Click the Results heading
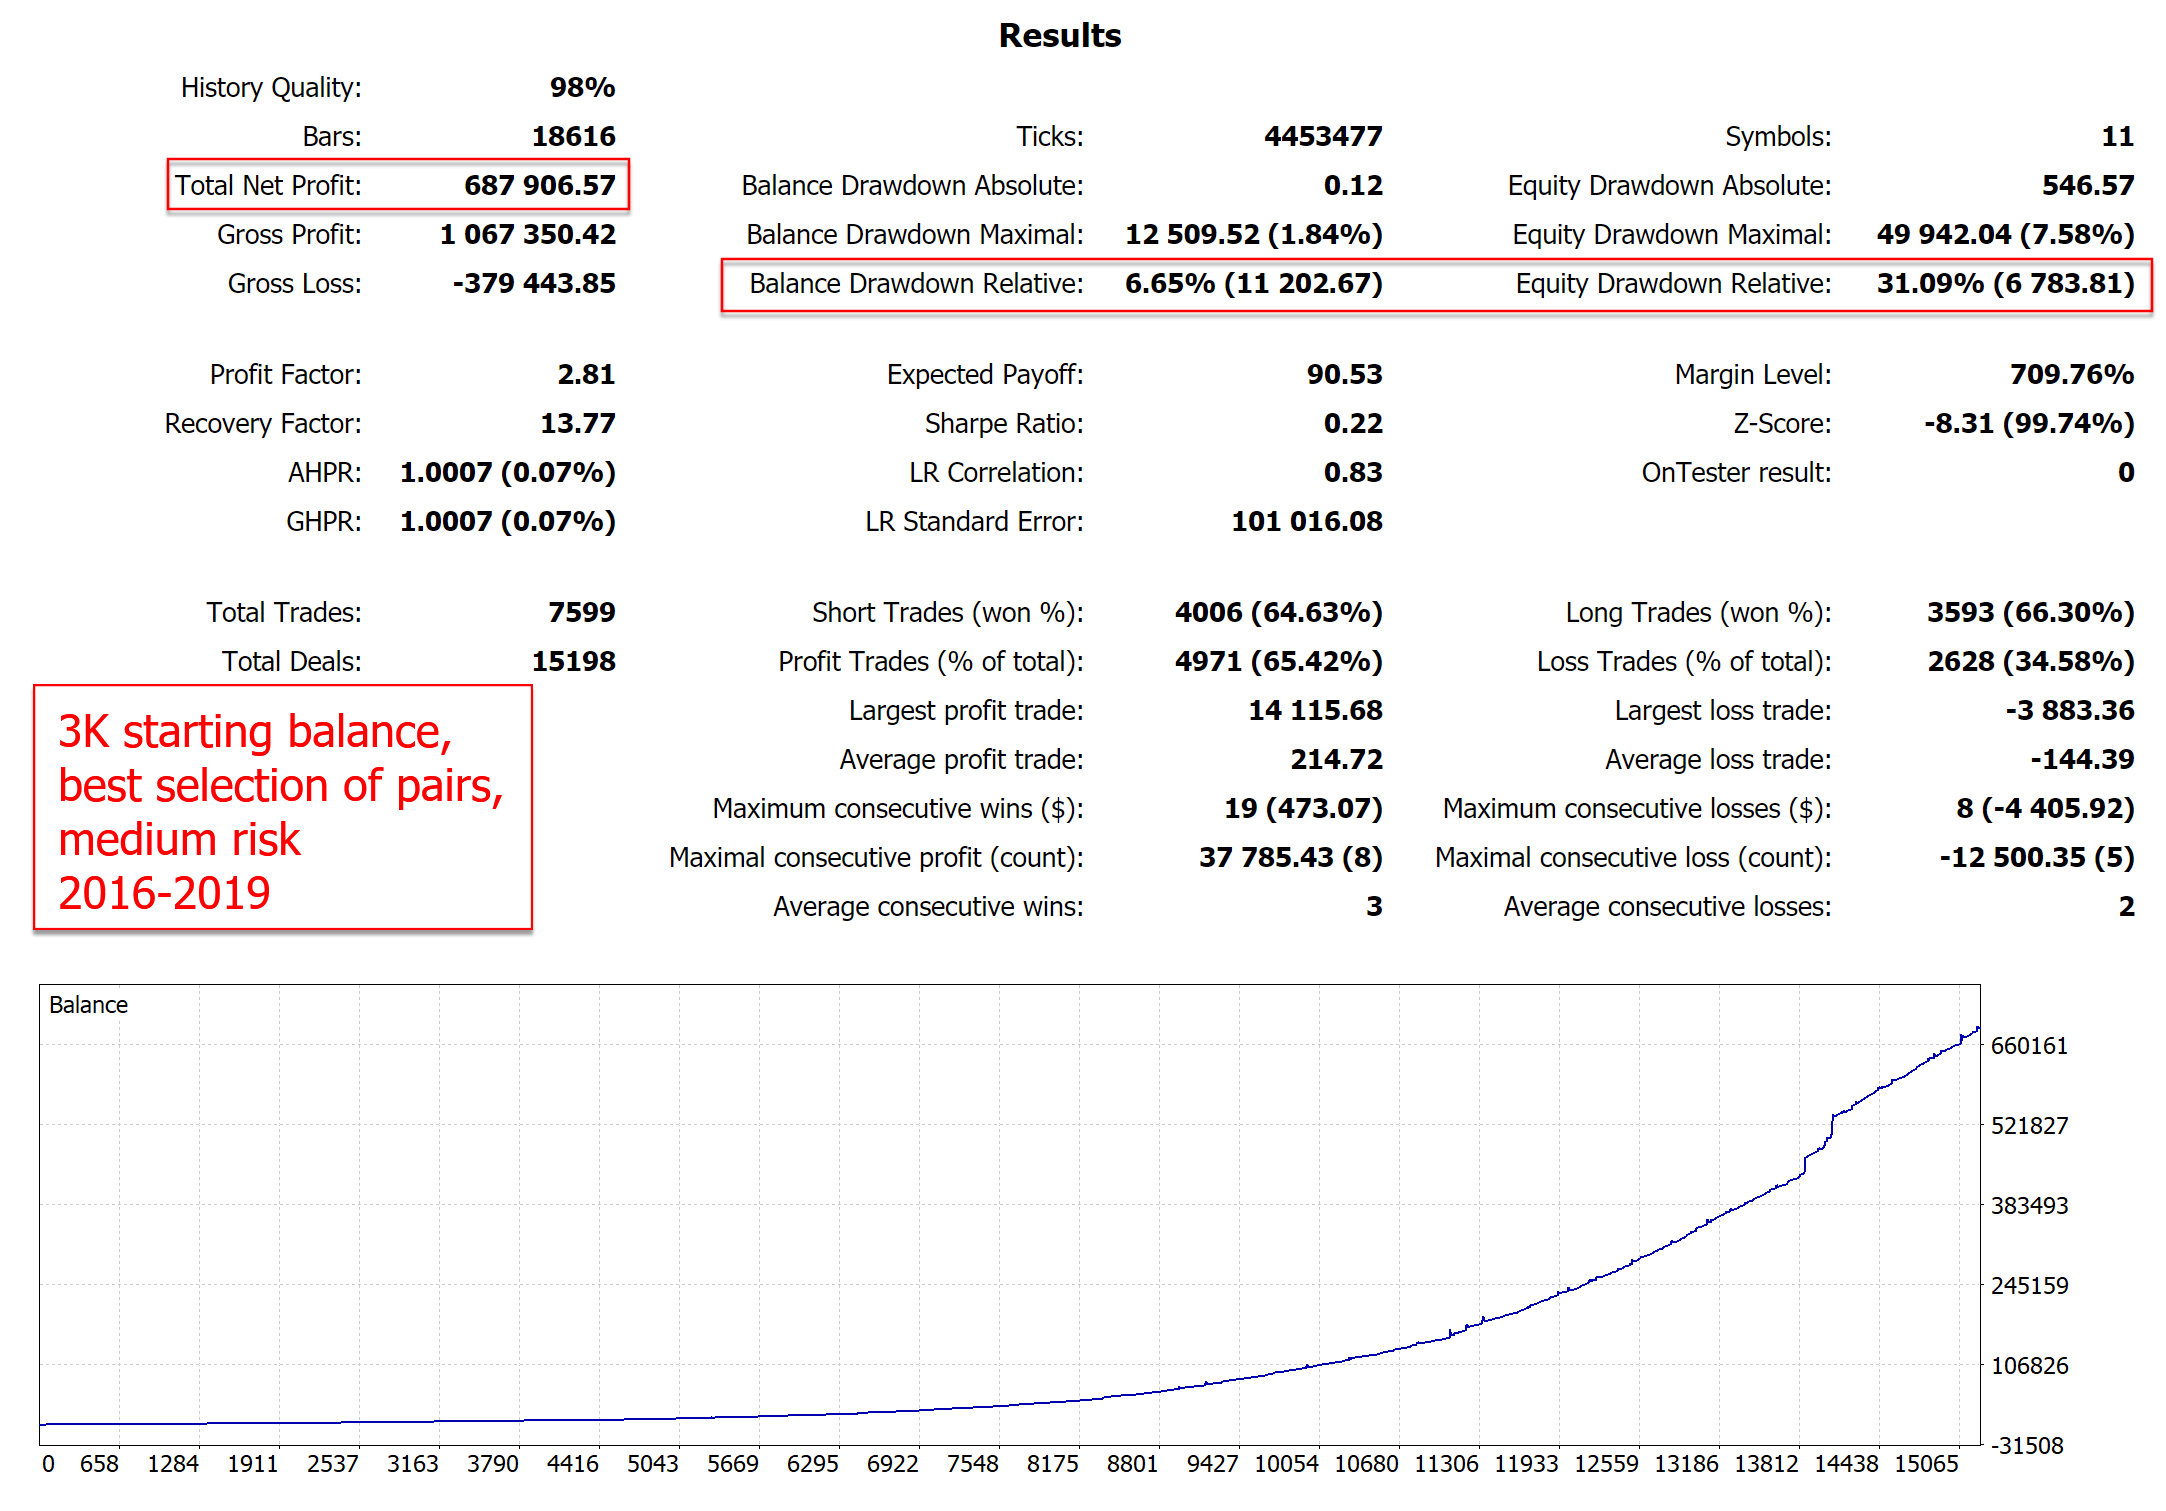Screen dimensions: 2166x1511 click(1059, 36)
